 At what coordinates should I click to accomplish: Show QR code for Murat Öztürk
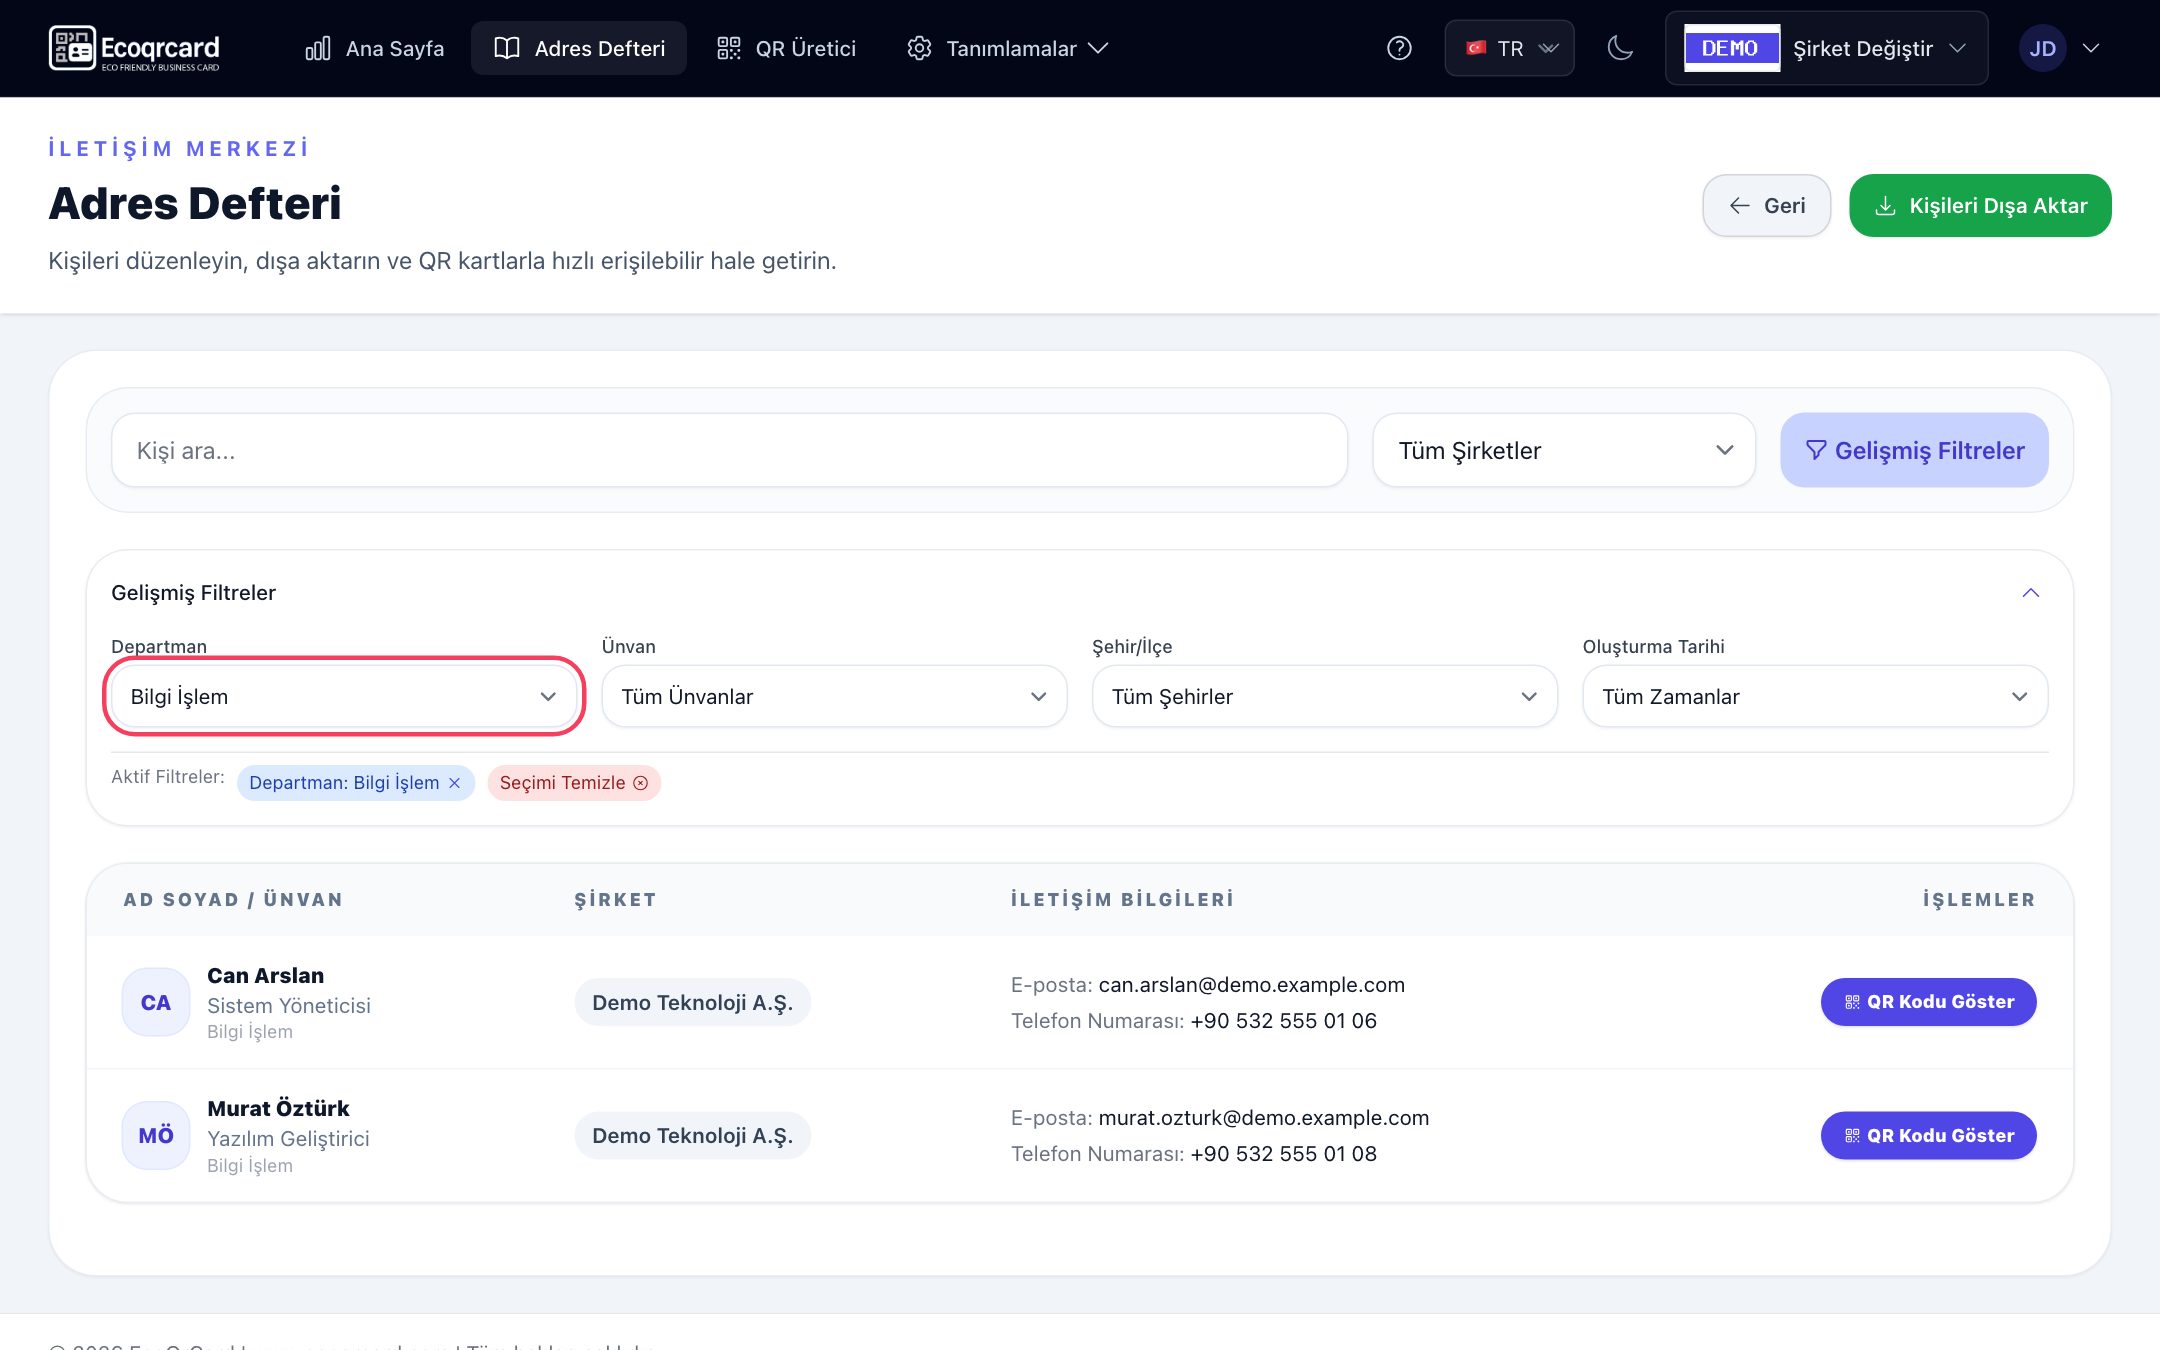point(1928,1135)
